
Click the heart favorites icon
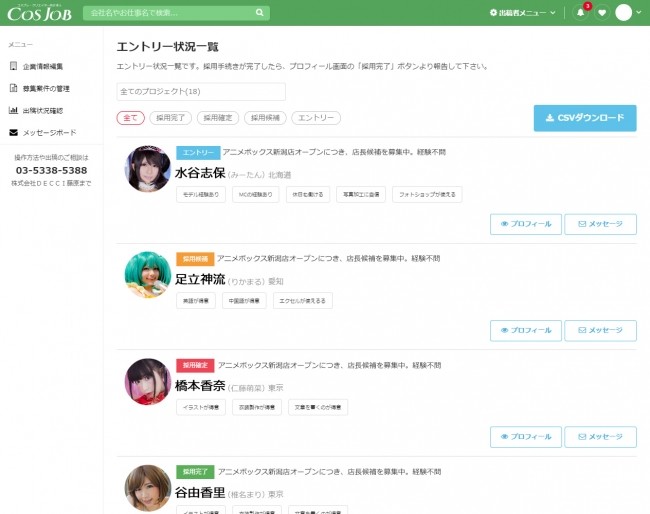click(602, 13)
